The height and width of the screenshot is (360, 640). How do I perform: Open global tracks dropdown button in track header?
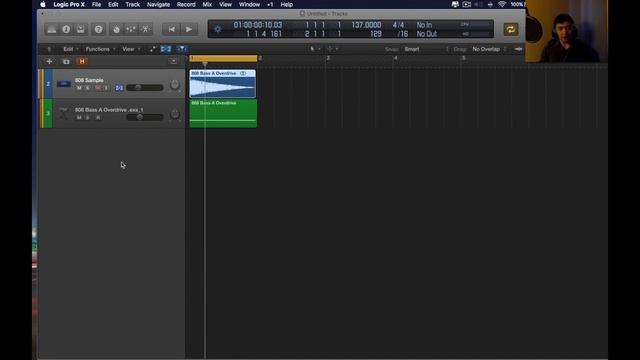(x=173, y=62)
